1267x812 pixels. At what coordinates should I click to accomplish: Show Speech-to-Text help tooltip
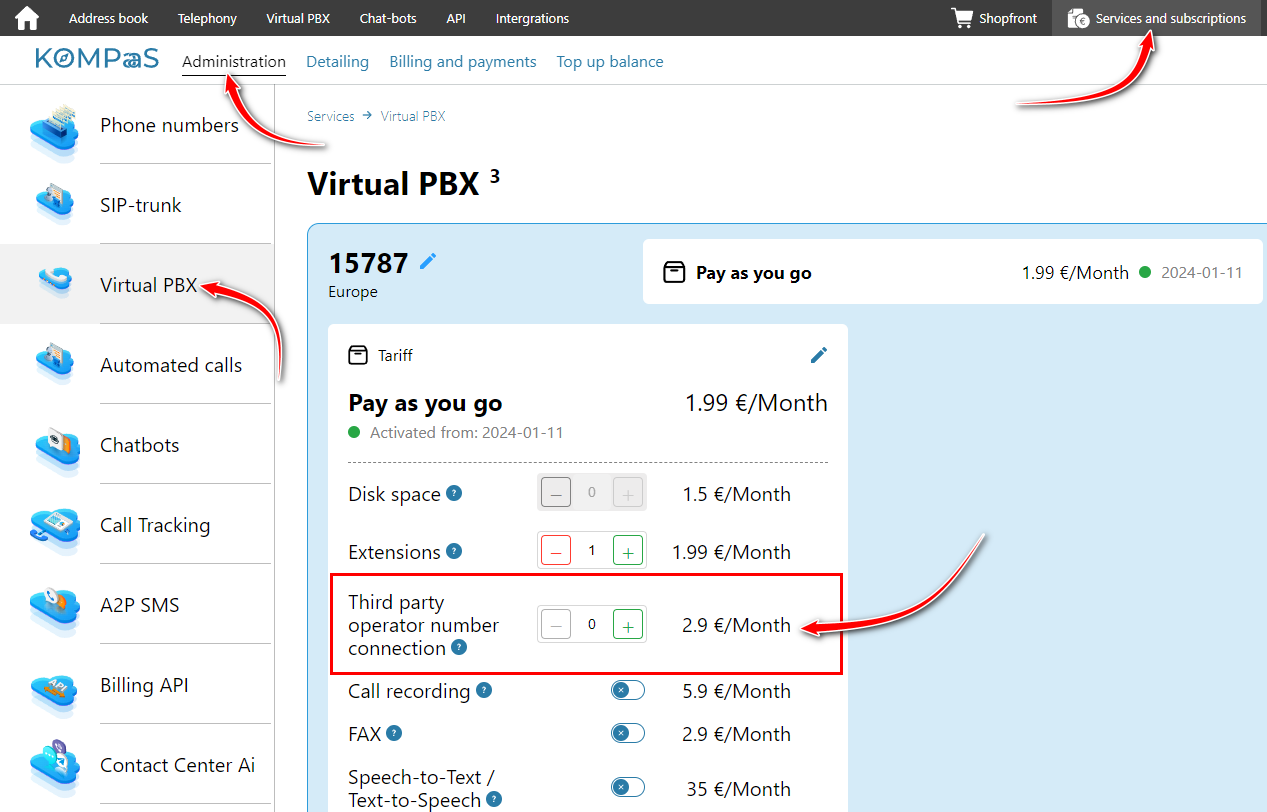click(494, 799)
